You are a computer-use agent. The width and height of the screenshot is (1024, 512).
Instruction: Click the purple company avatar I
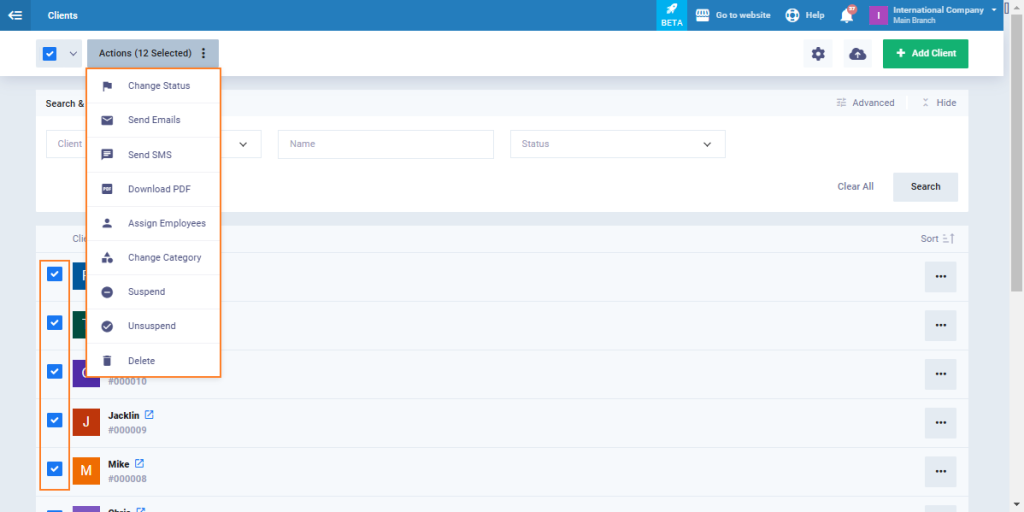point(878,15)
